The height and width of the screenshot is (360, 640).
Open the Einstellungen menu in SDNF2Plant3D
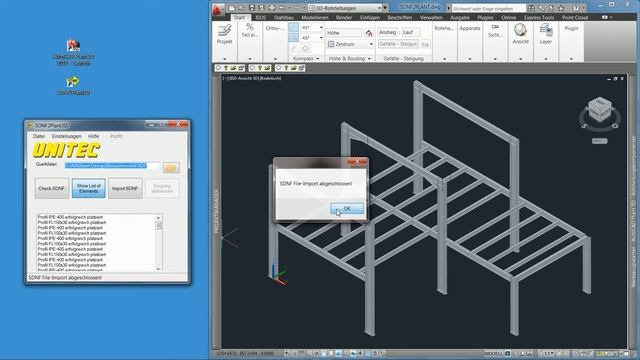67,136
